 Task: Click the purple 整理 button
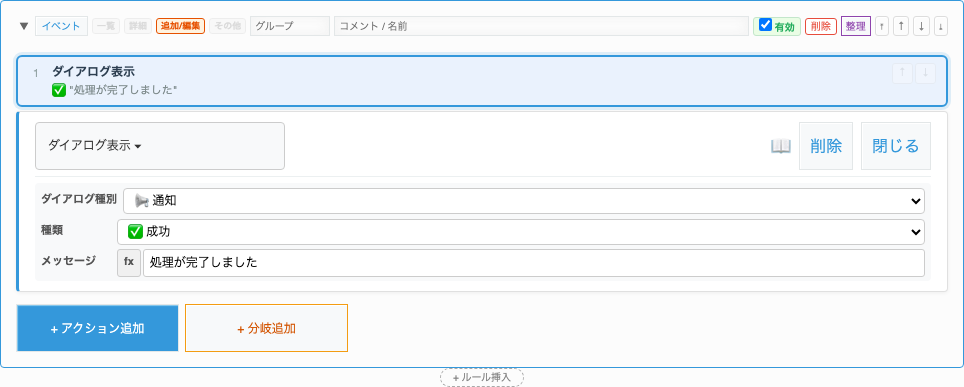(856, 26)
